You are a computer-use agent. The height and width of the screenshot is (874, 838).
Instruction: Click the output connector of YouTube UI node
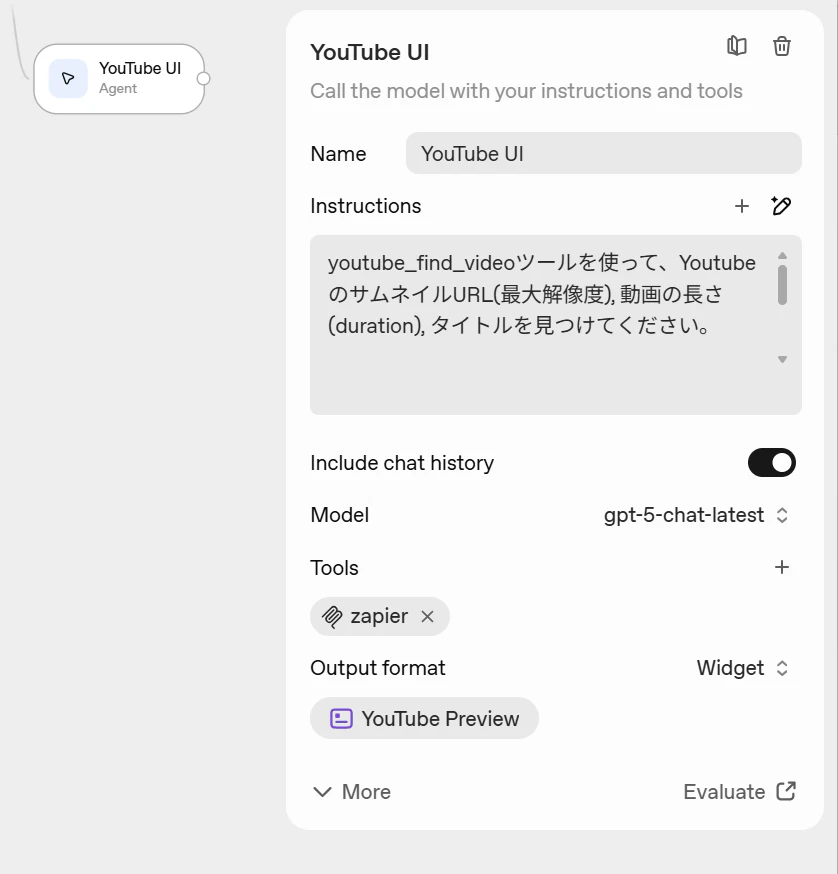pyautogui.click(x=204, y=79)
